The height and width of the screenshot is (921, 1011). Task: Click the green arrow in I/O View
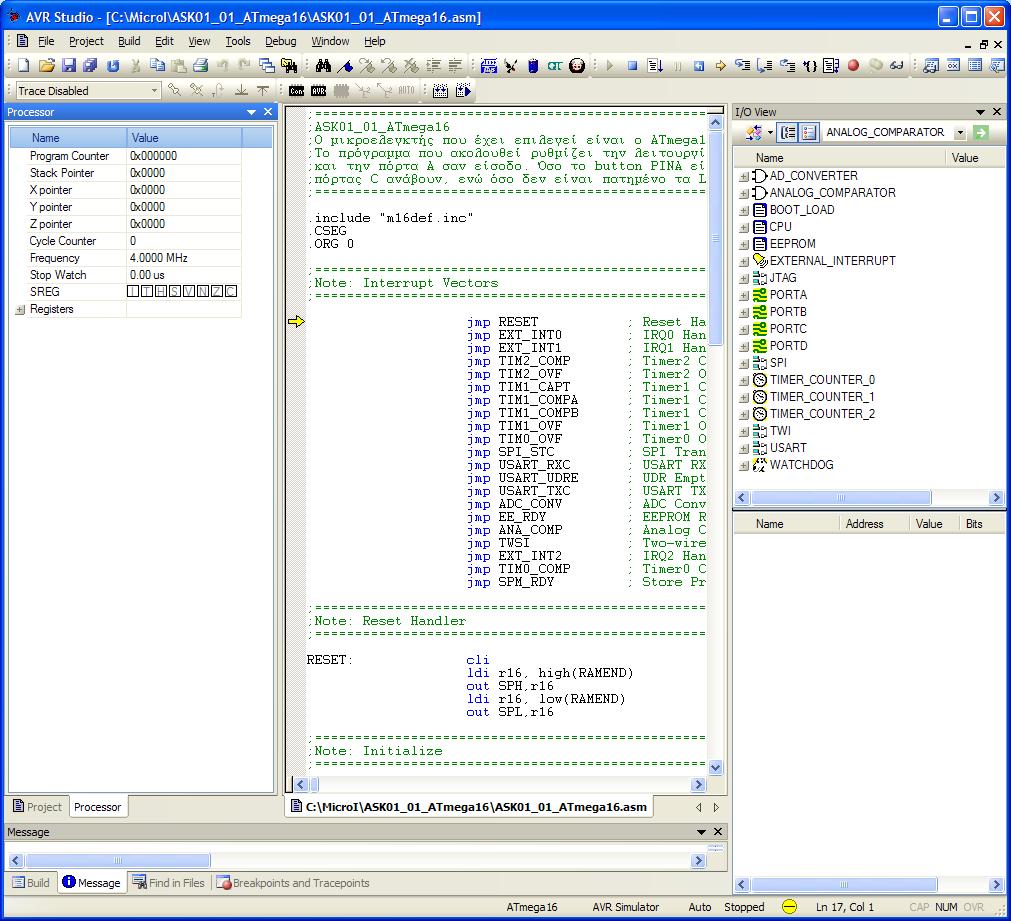click(981, 132)
